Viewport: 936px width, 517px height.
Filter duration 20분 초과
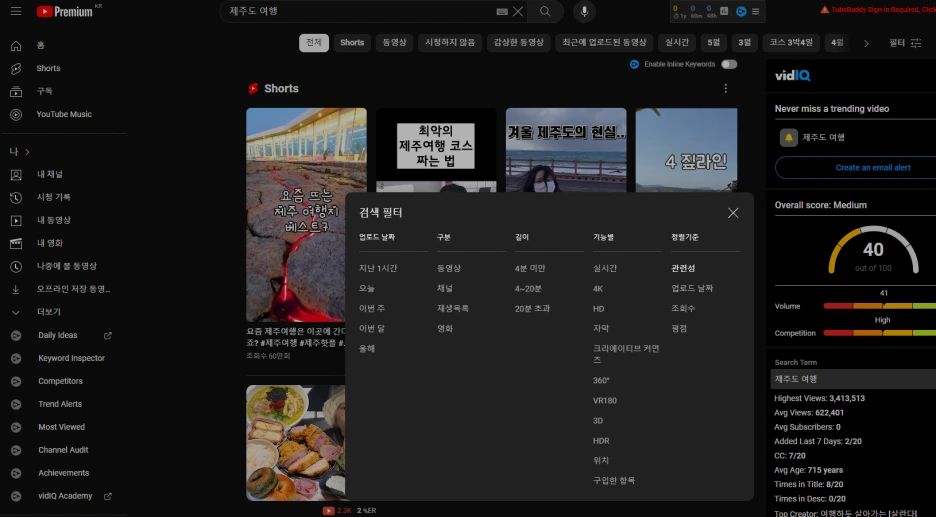point(532,309)
